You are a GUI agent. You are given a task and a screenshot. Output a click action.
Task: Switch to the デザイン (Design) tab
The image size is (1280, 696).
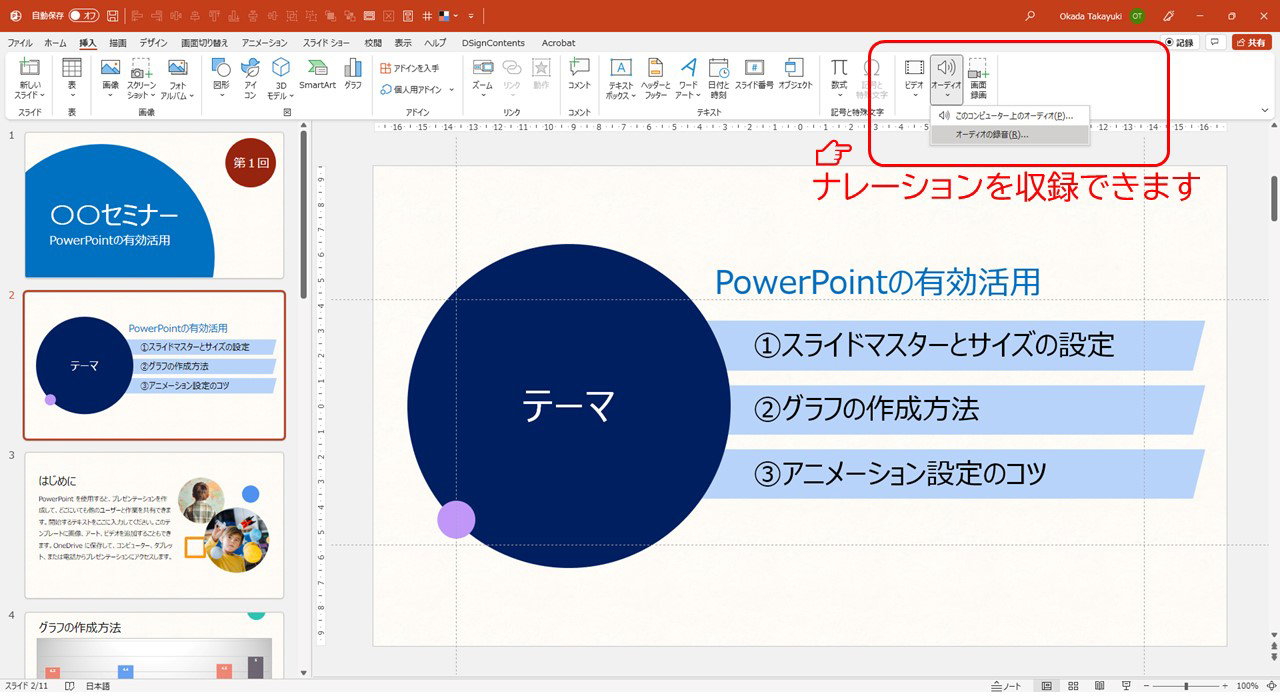point(154,43)
